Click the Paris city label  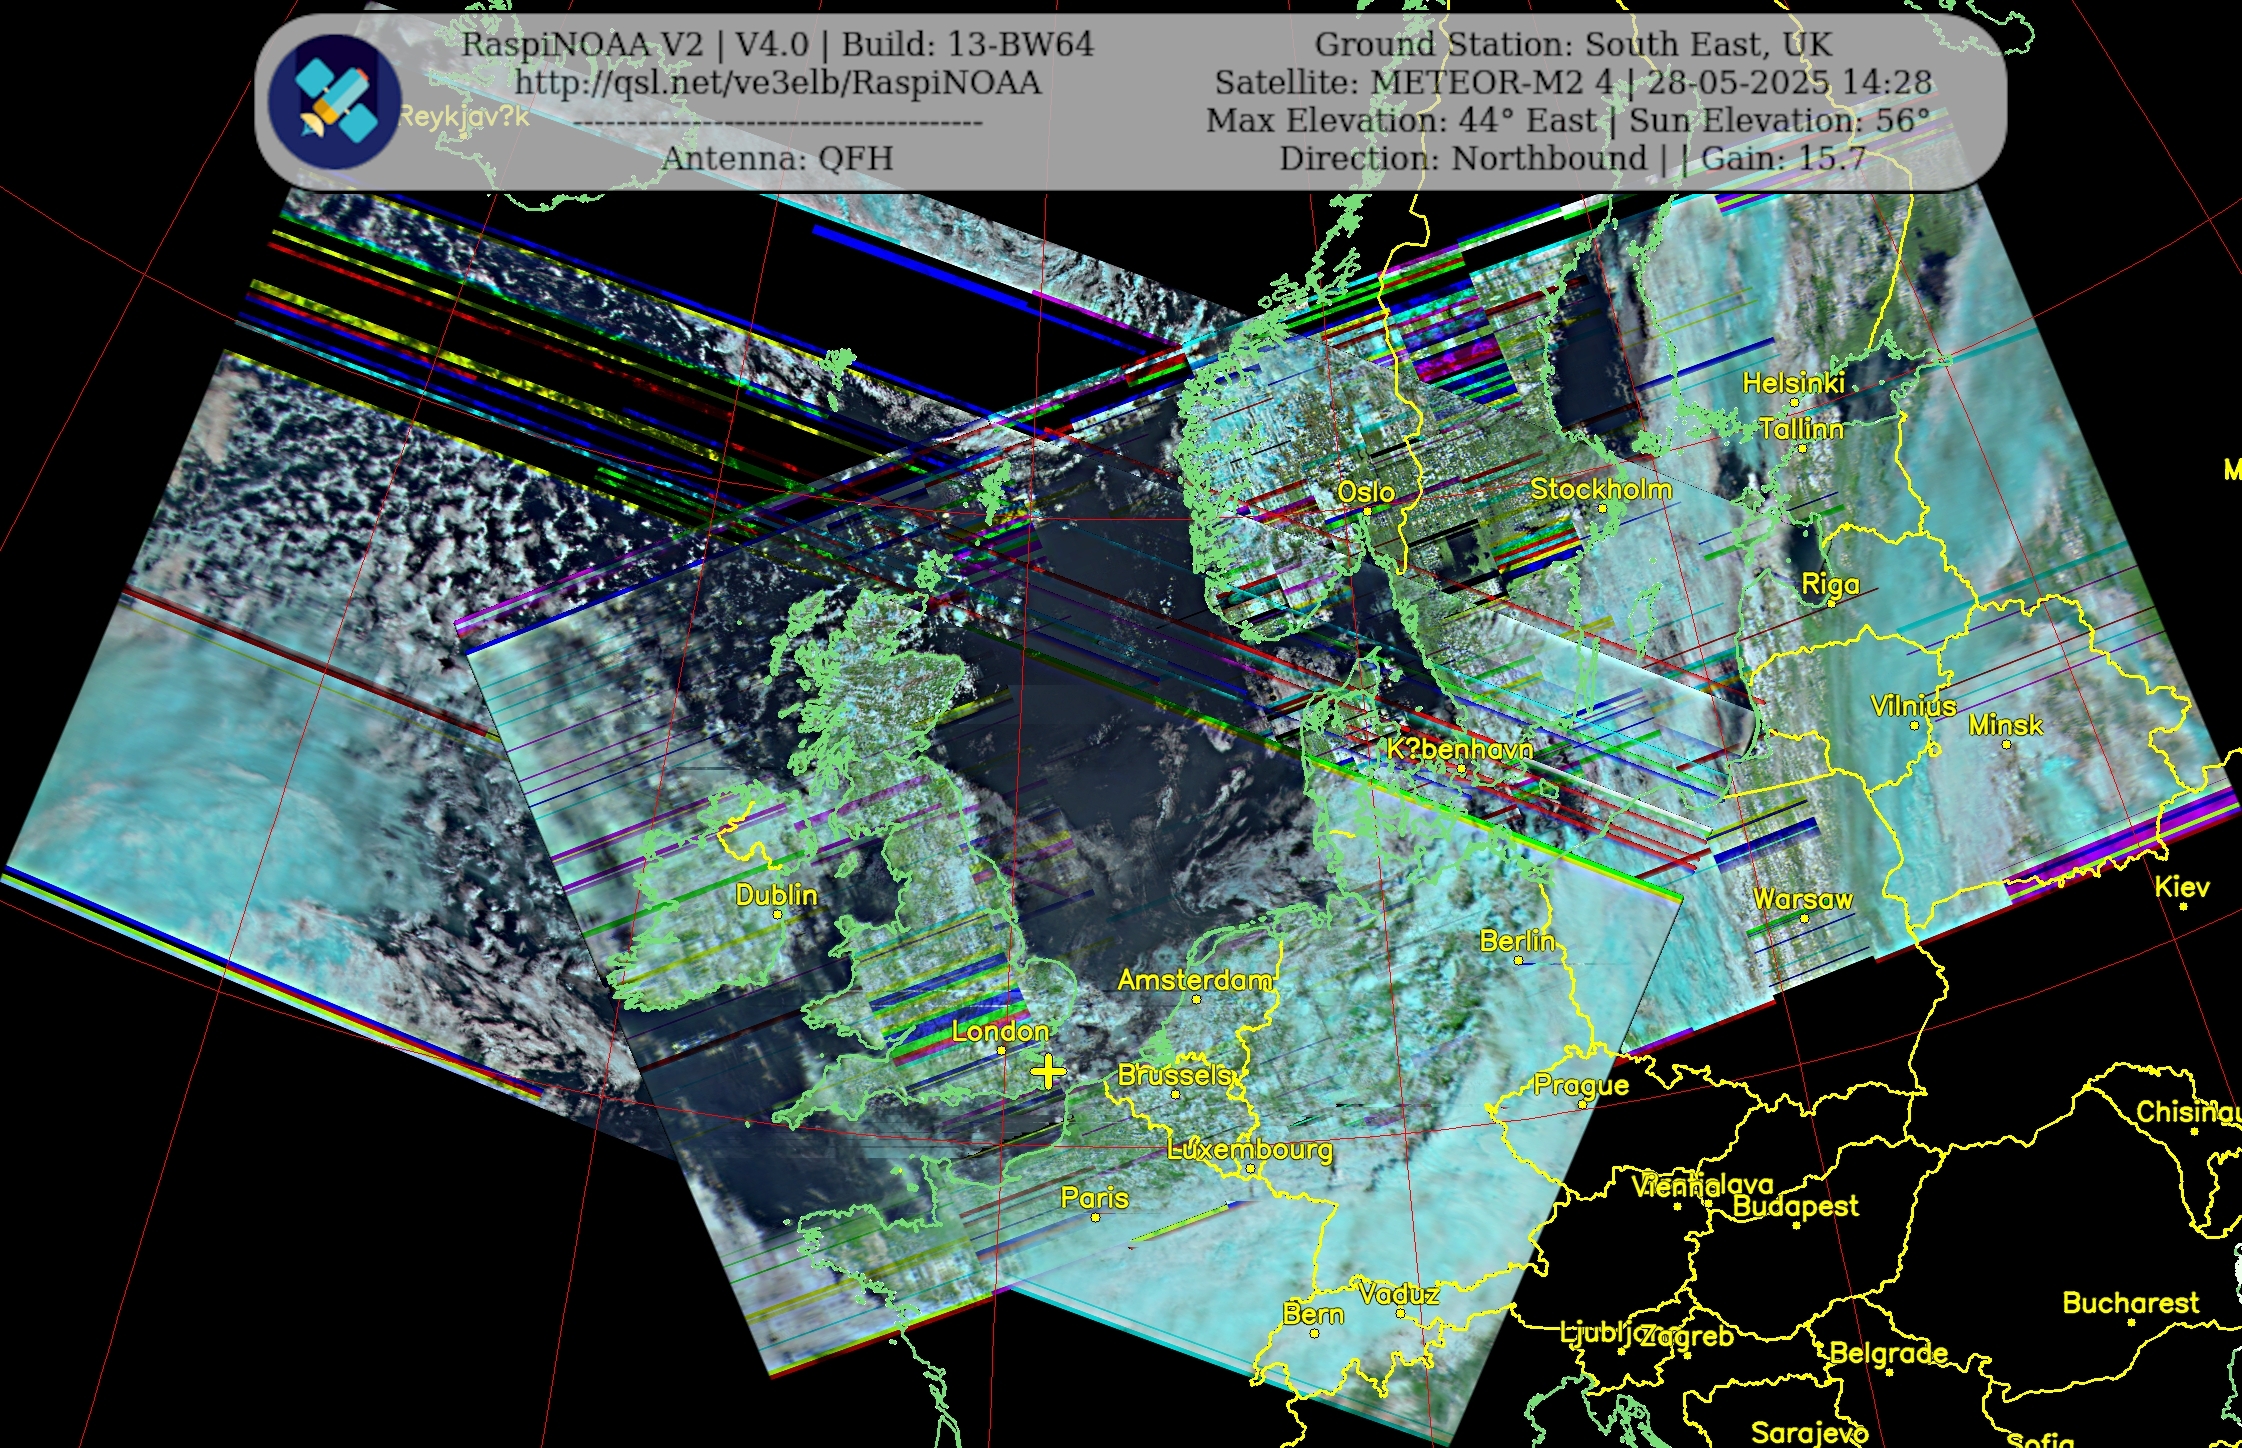(x=1094, y=1198)
